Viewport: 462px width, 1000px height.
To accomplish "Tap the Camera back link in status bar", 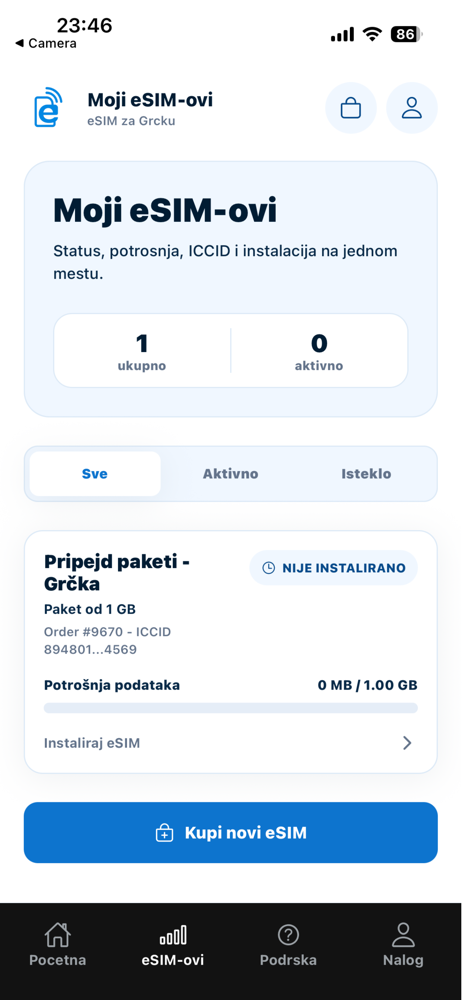I will coord(45,43).
